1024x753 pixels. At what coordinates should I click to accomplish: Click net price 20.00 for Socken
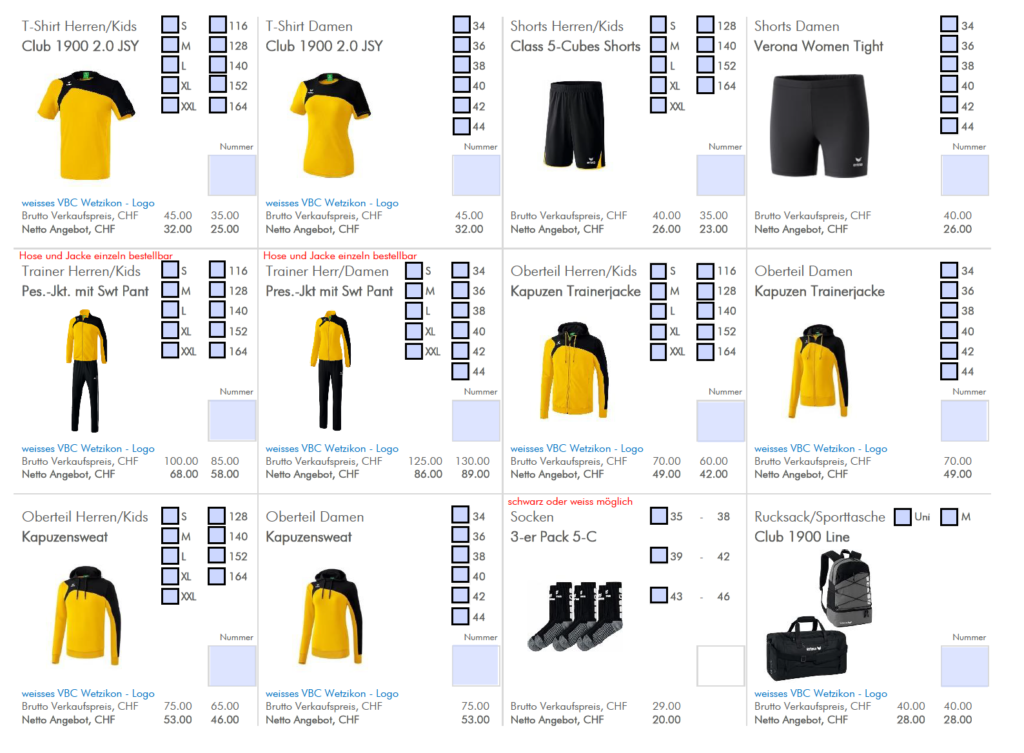(666, 720)
